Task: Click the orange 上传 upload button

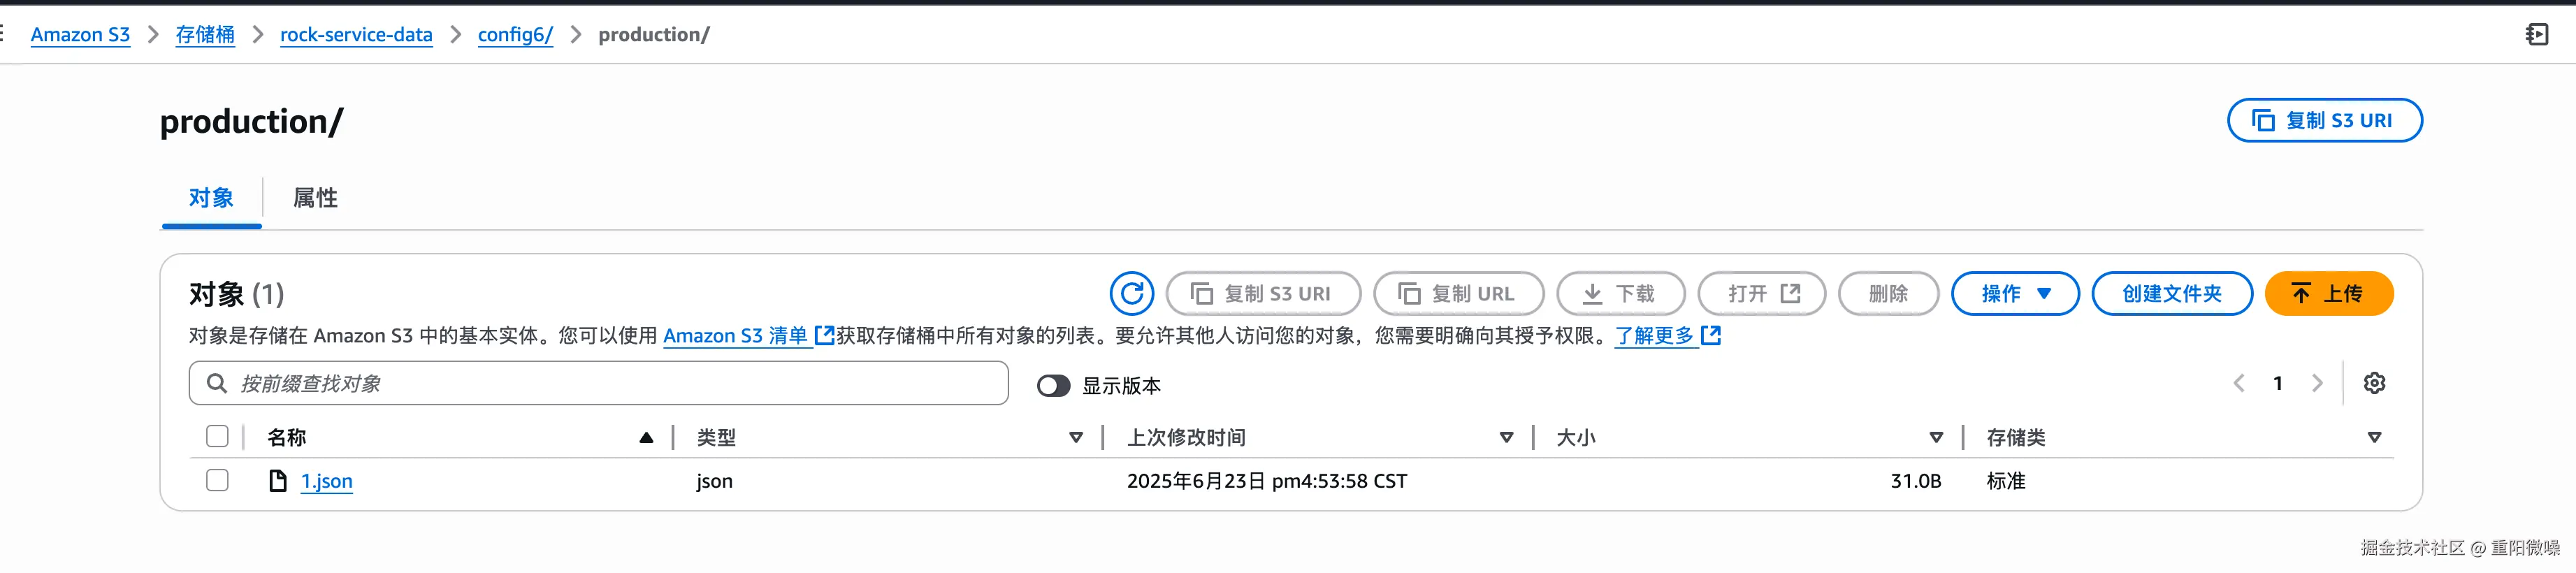Action: pyautogui.click(x=2328, y=293)
